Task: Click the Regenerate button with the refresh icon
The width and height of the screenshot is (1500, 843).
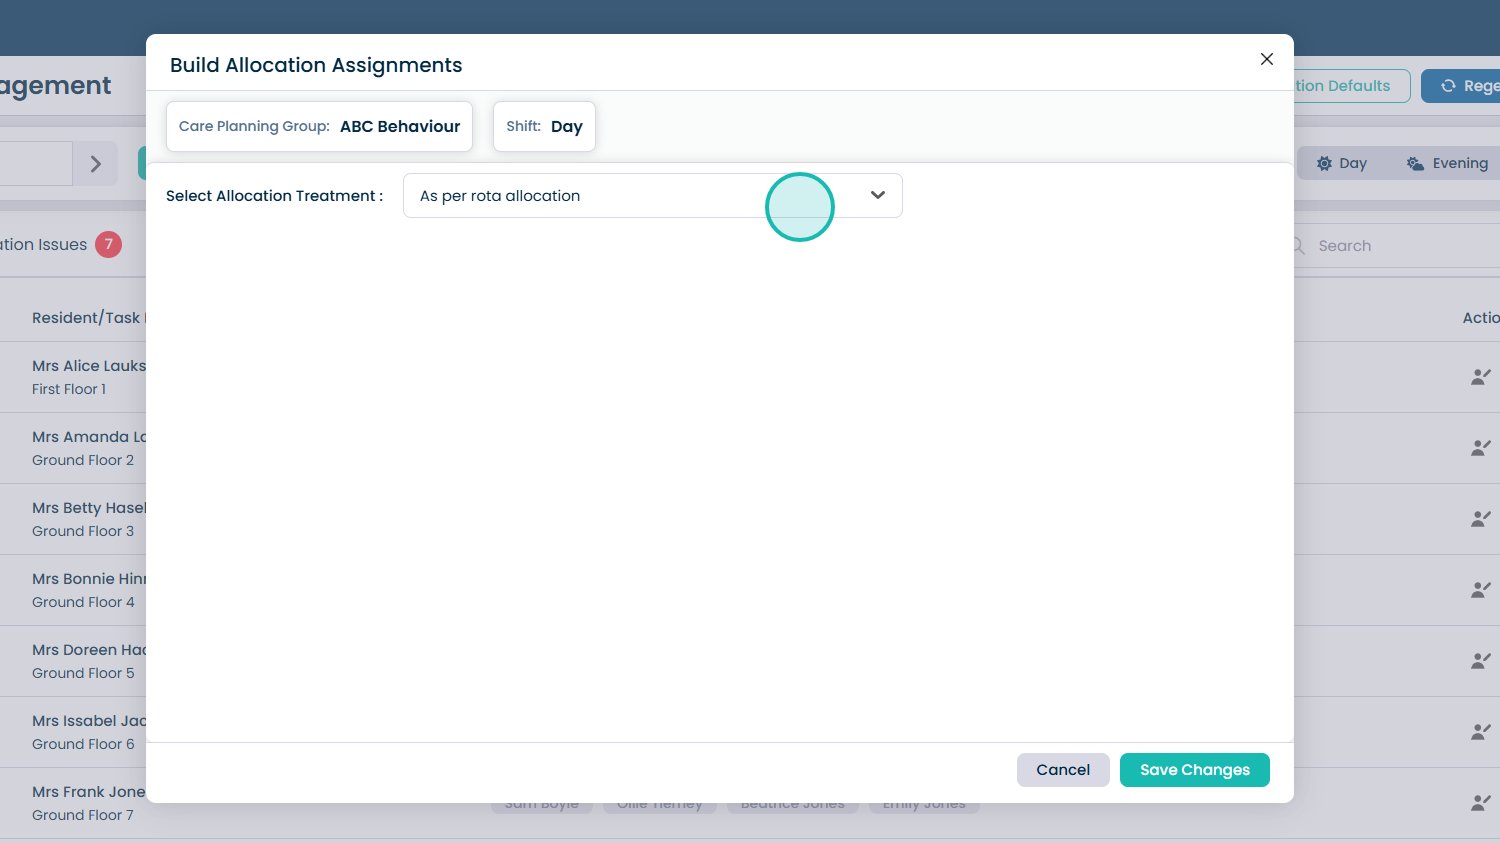Action: click(x=1461, y=86)
